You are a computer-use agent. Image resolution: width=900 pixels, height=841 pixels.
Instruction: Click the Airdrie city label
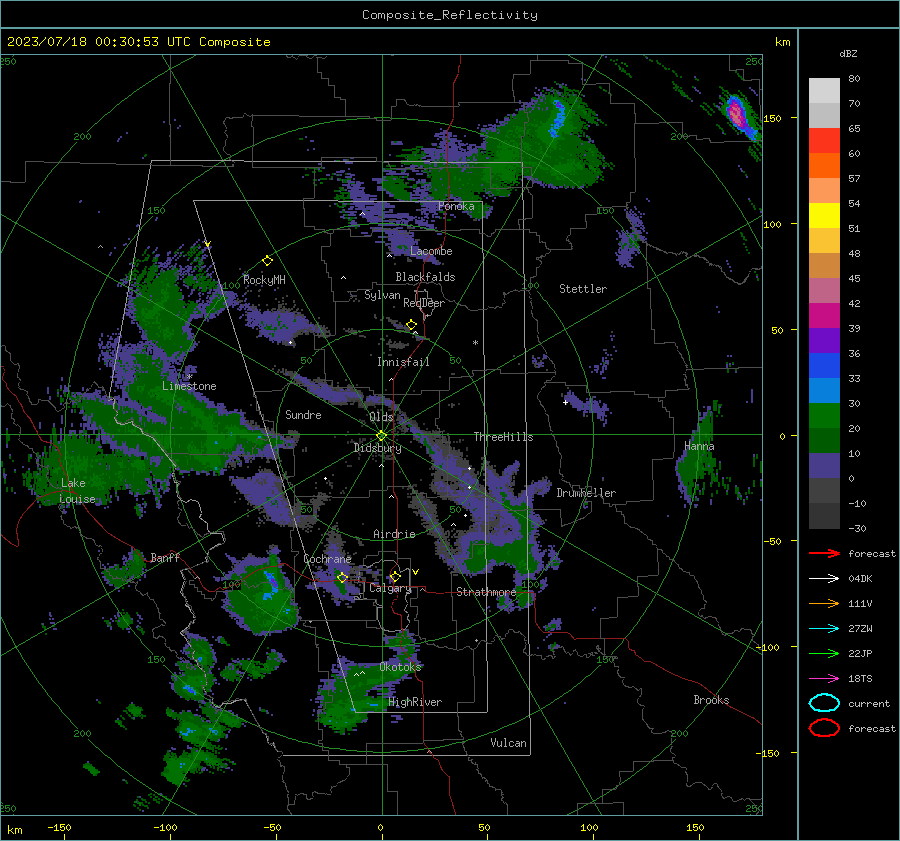pyautogui.click(x=394, y=534)
